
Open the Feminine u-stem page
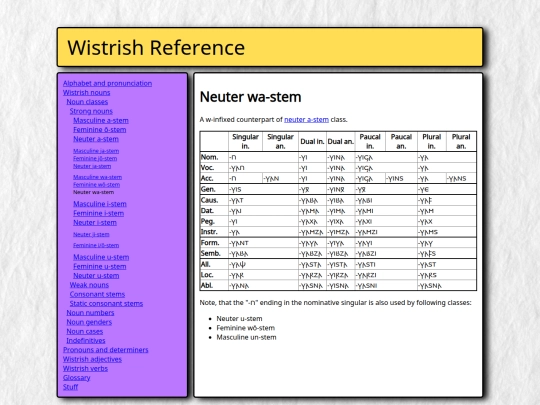pyautogui.click(x=100, y=267)
